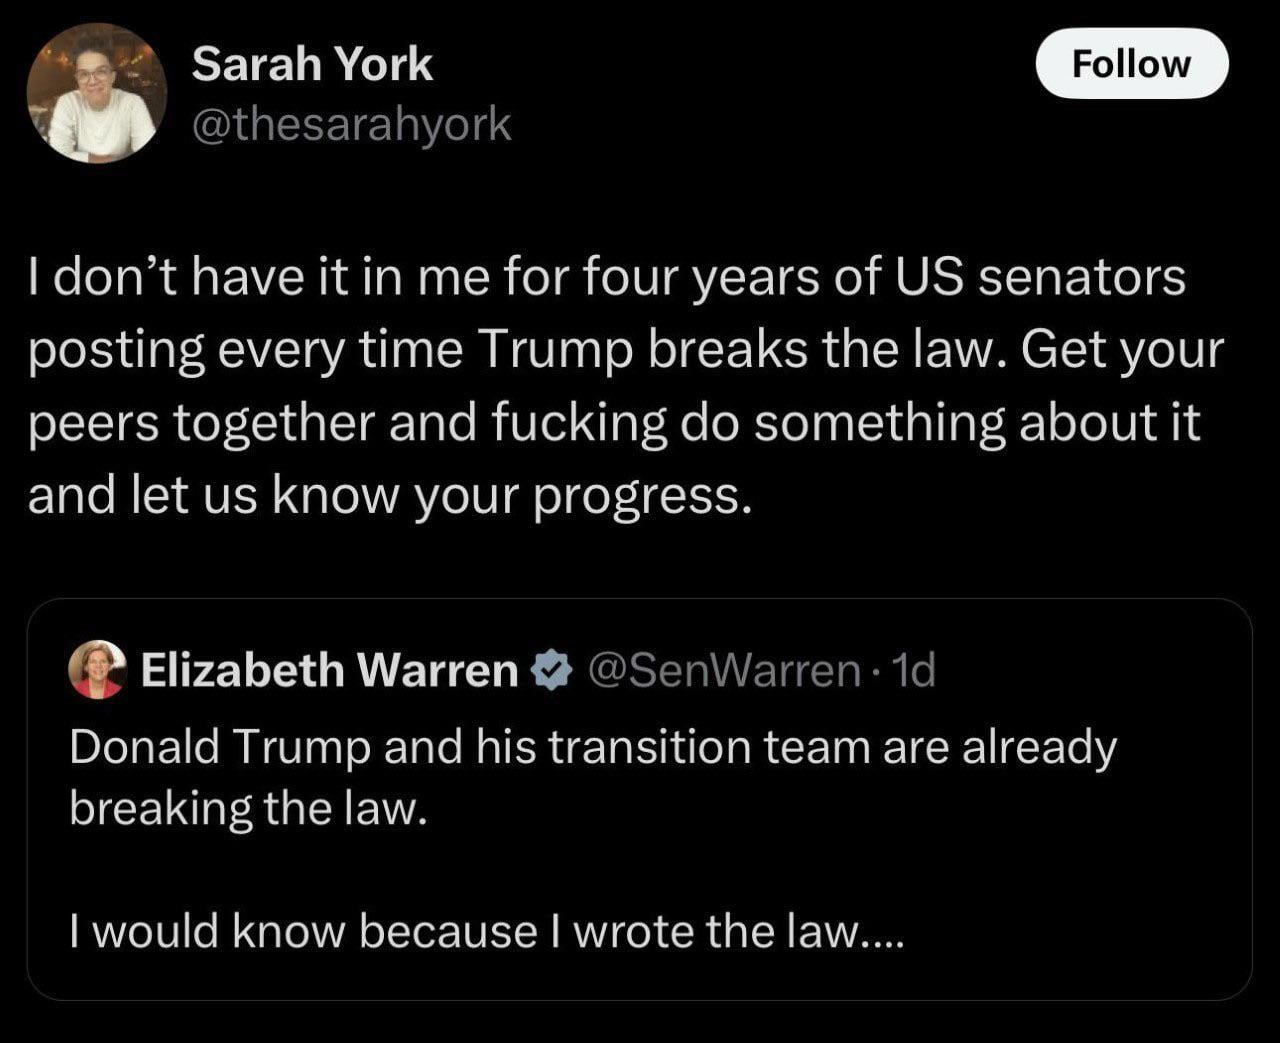Viewport: 1280px width, 1043px height.
Task: Select the Elizabeth Warren name
Action: (x=329, y=670)
